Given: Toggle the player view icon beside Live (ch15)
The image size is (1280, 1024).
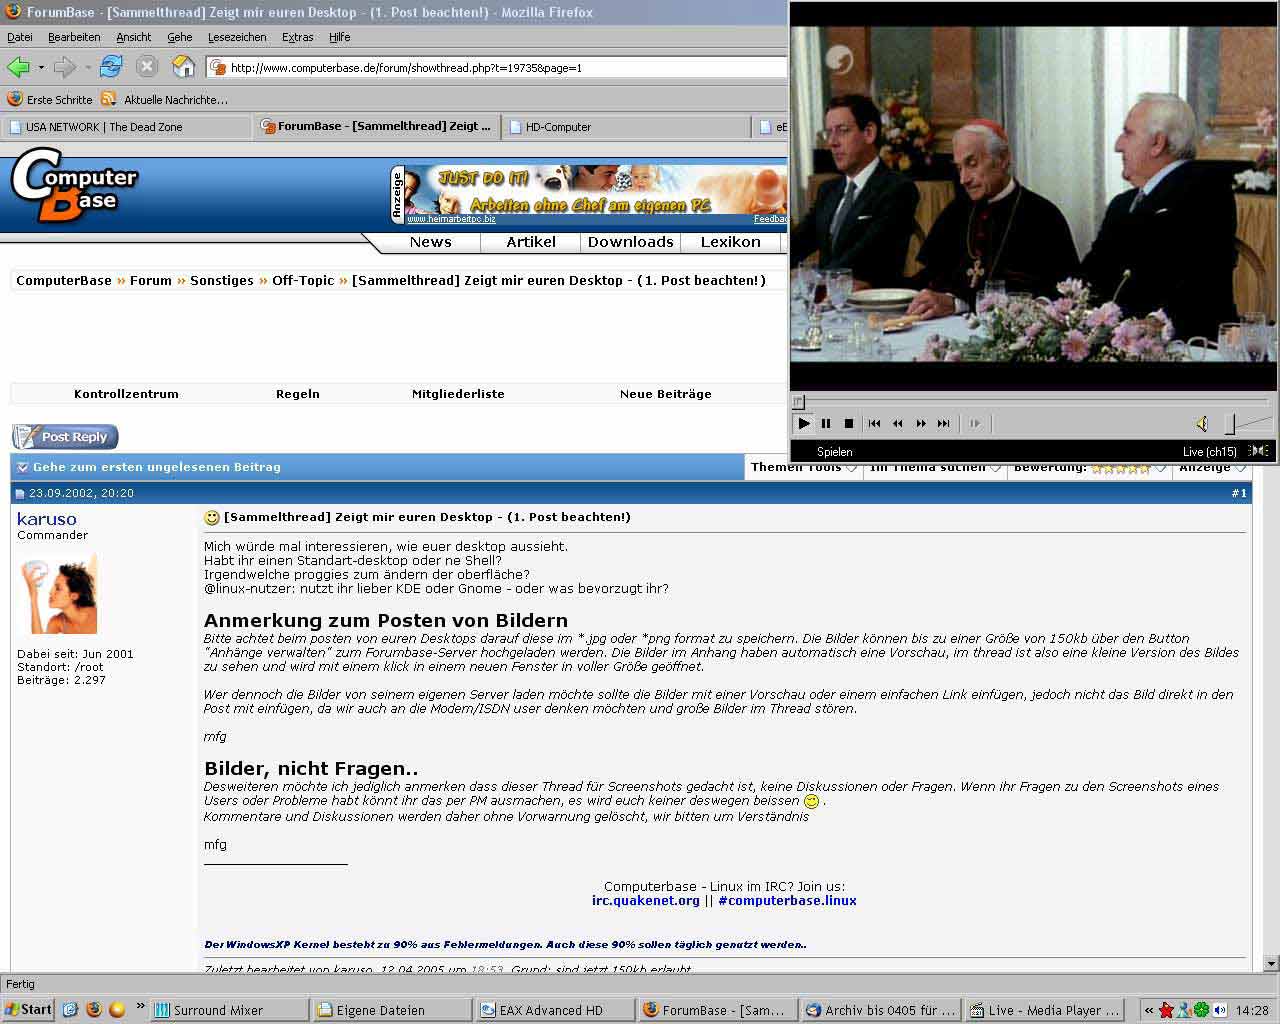Looking at the screenshot, I should coord(1259,451).
